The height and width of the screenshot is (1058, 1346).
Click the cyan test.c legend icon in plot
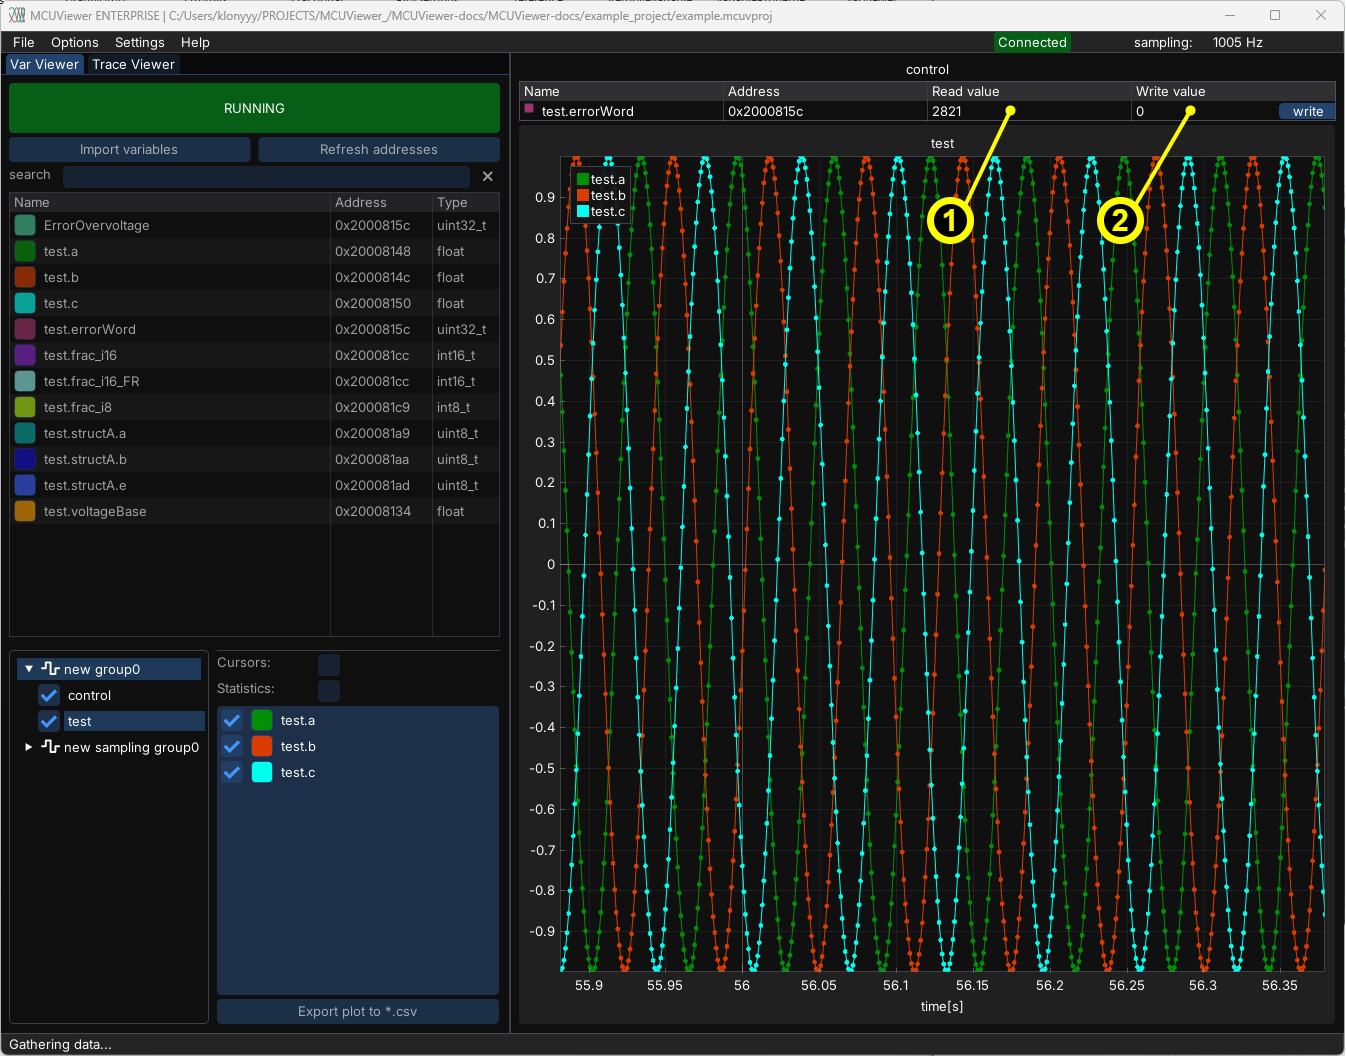click(583, 212)
